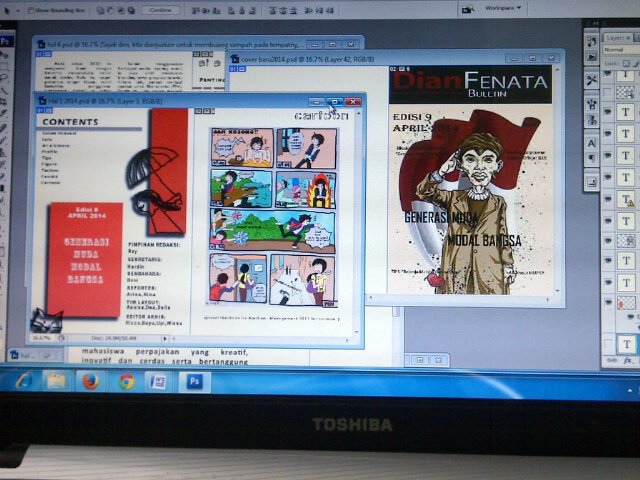Image resolution: width=640 pixels, height=480 pixels.
Task: Hide the layer with red-mark thumbnail
Action: coord(608,302)
